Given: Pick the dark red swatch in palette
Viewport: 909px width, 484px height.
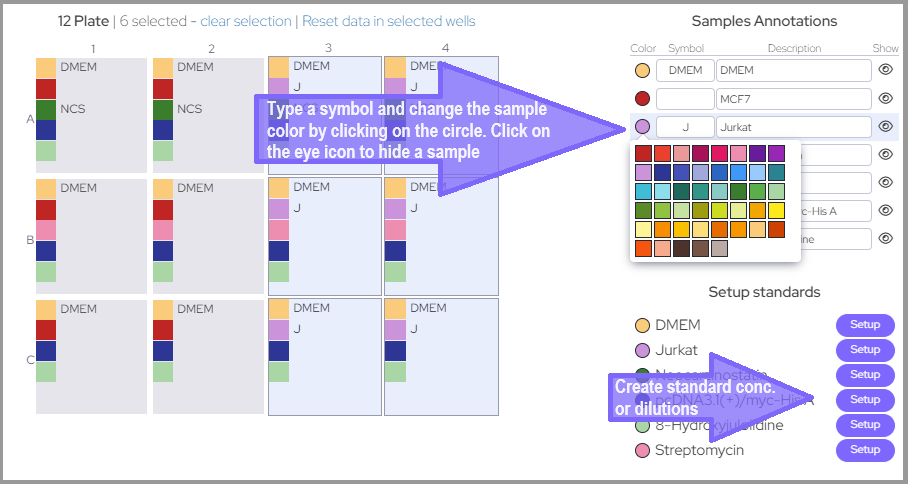Looking at the screenshot, I should [644, 153].
